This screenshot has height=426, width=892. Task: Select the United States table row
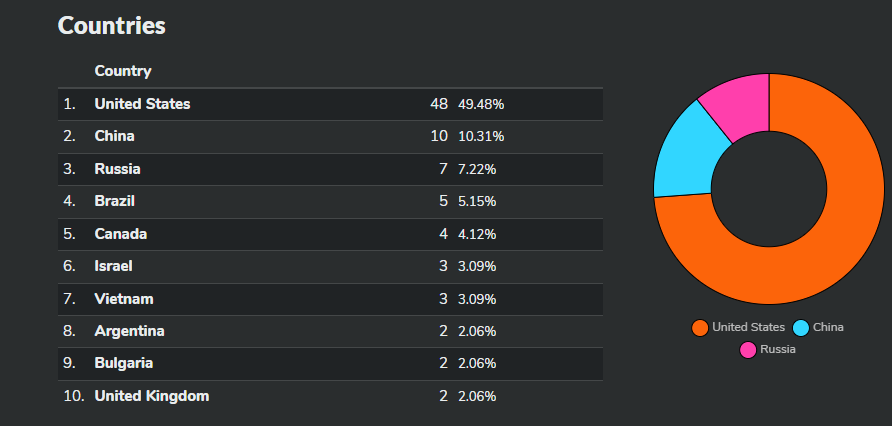[x=330, y=105]
